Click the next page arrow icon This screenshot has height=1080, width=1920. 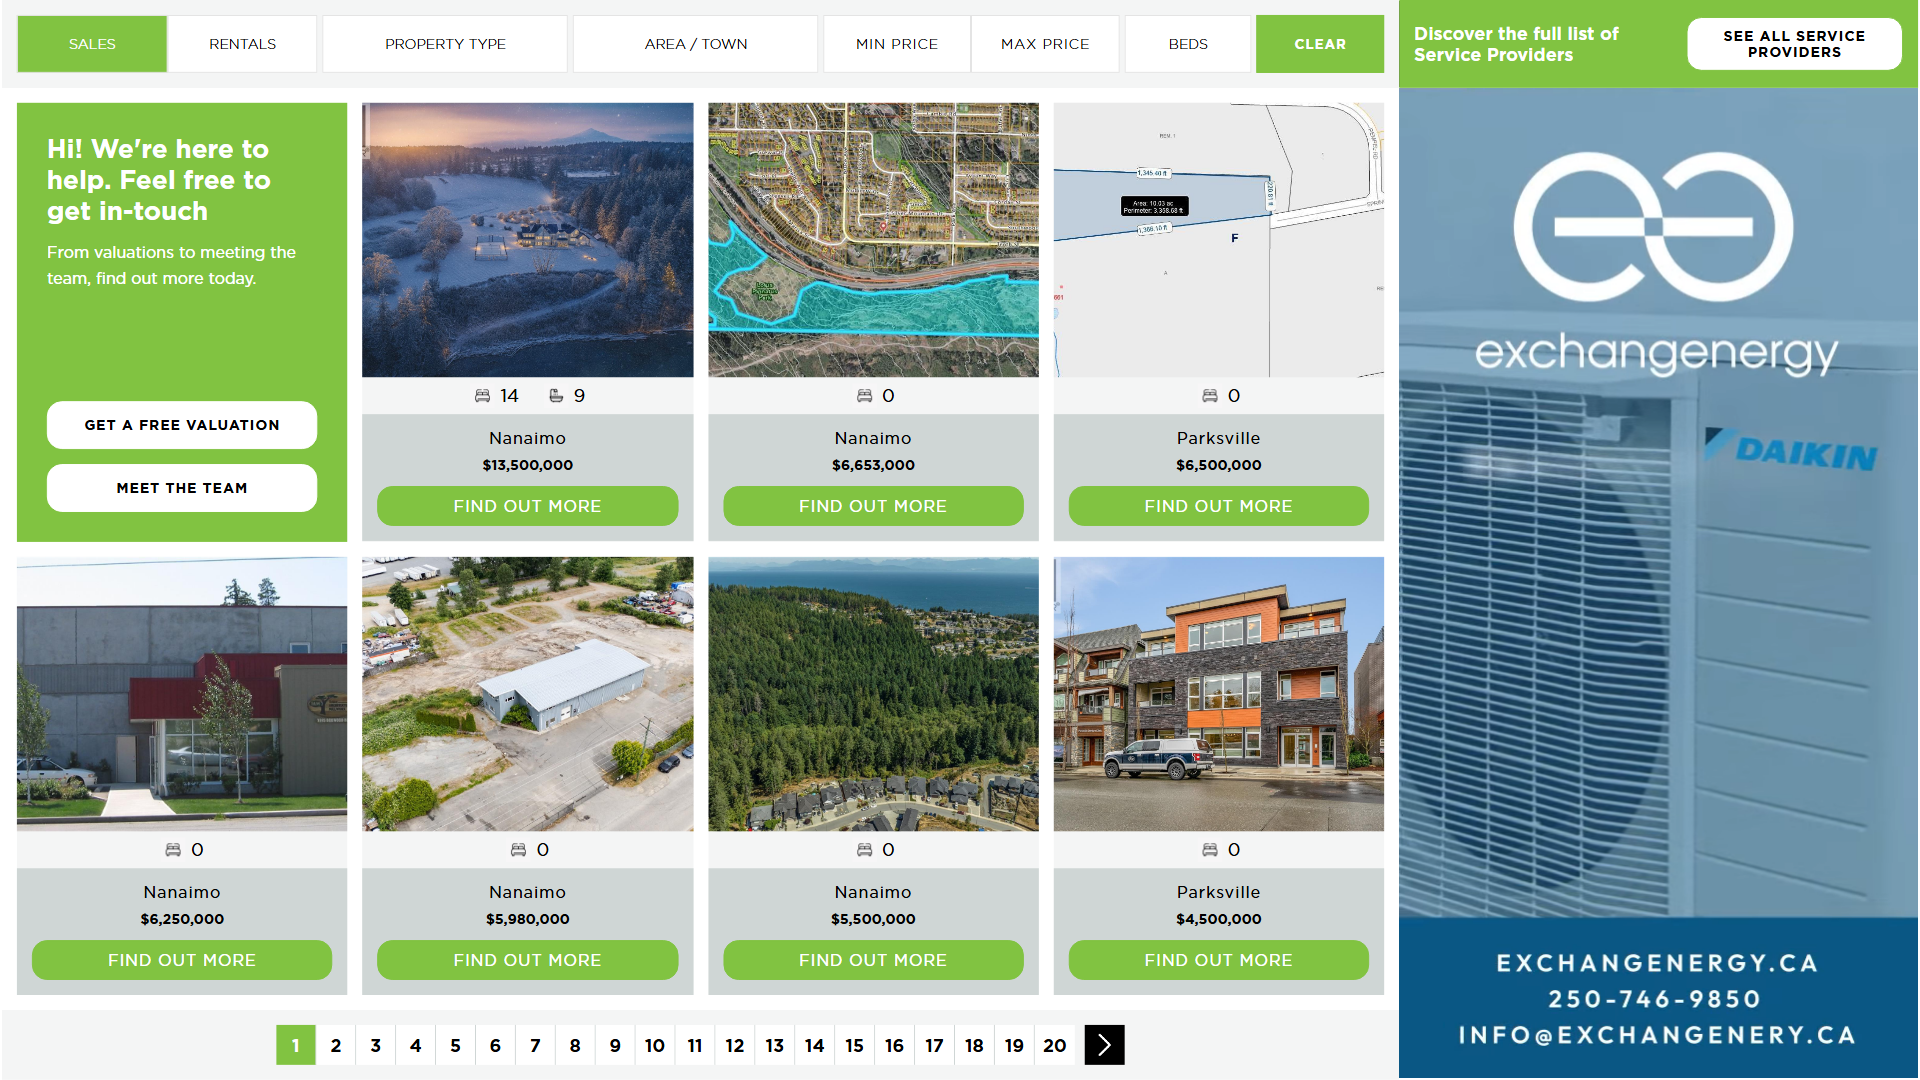pos(1104,1045)
